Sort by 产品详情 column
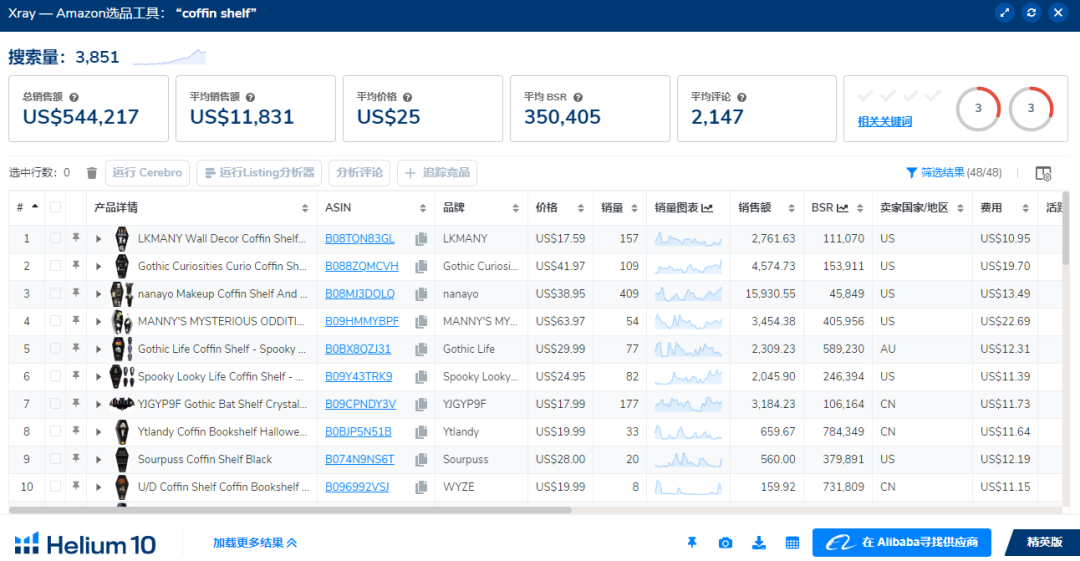1080x561 pixels. pos(304,208)
